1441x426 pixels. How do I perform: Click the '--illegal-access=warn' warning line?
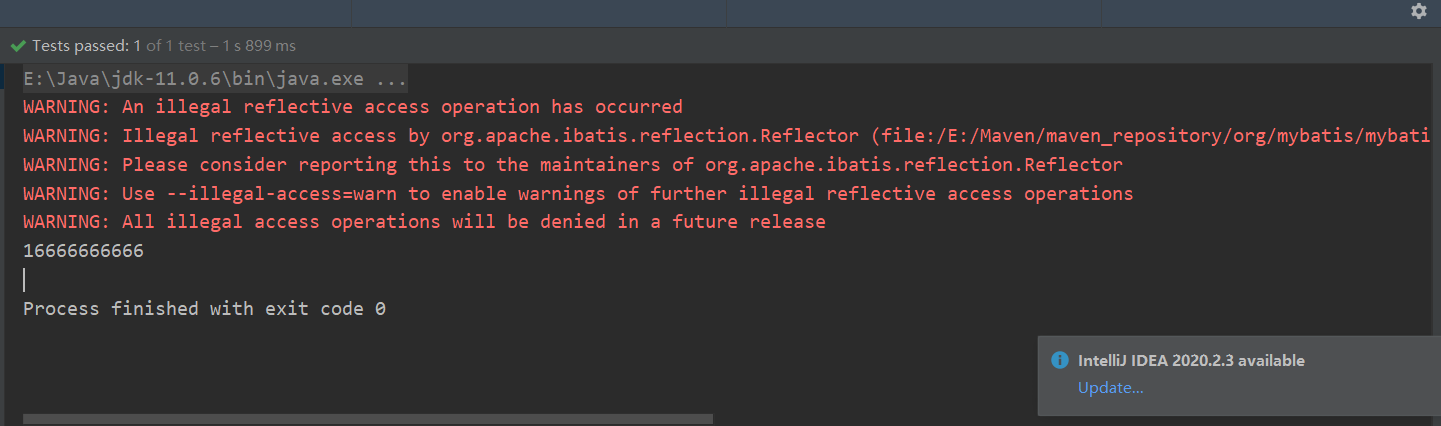[578, 194]
